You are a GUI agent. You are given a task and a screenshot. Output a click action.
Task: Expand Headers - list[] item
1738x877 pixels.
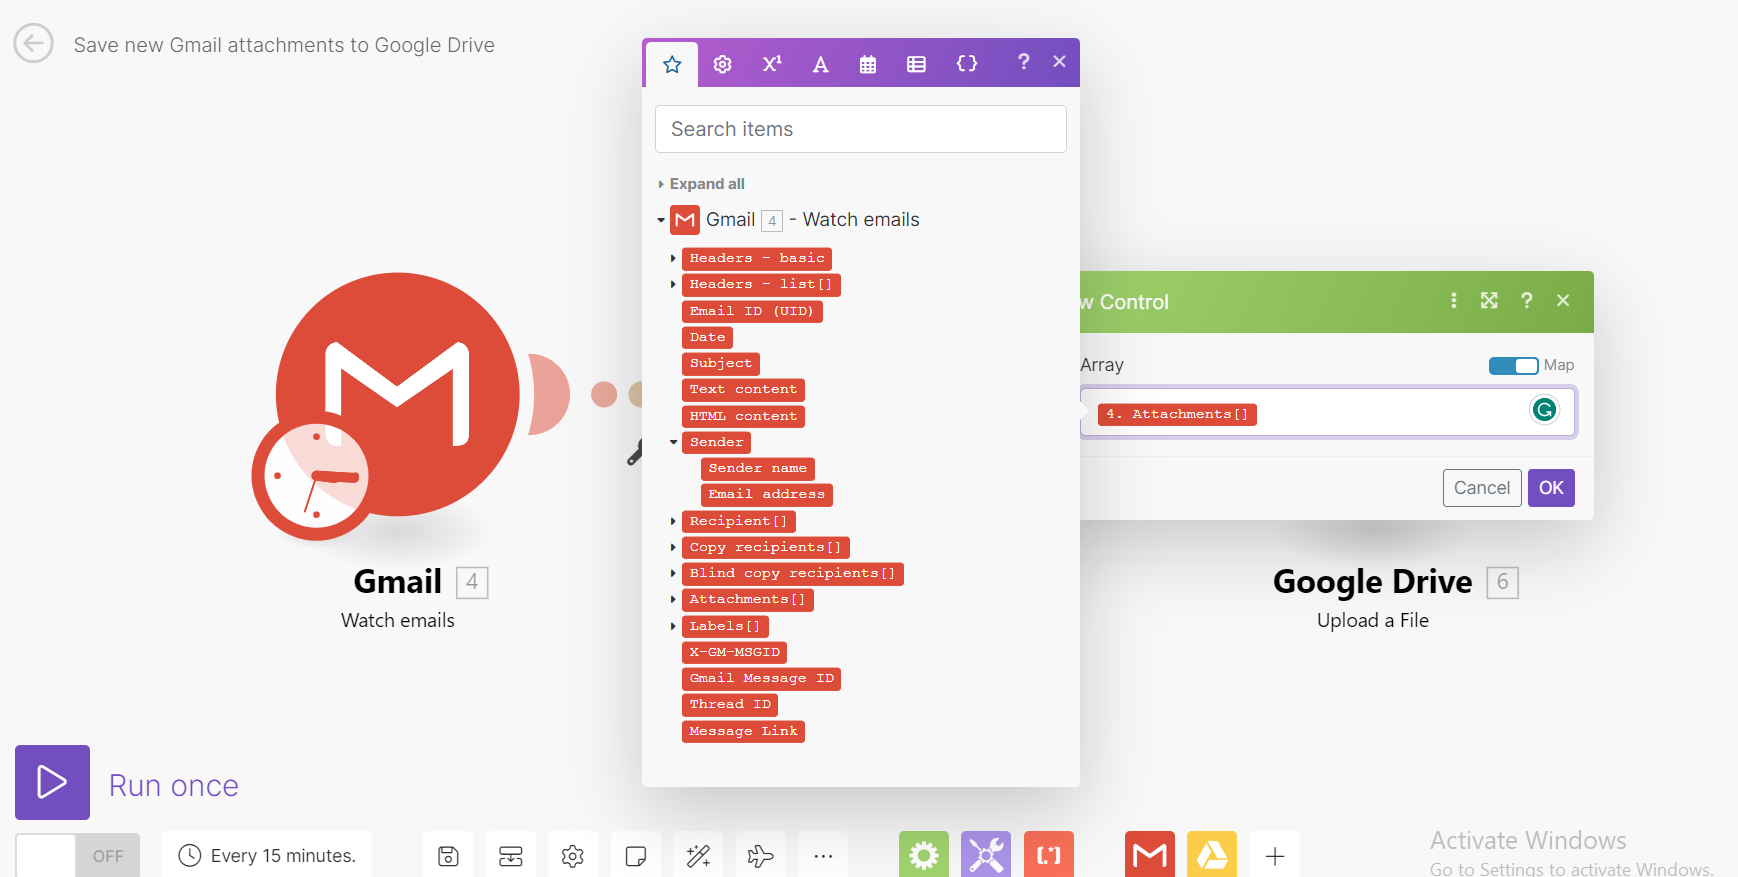pos(673,285)
